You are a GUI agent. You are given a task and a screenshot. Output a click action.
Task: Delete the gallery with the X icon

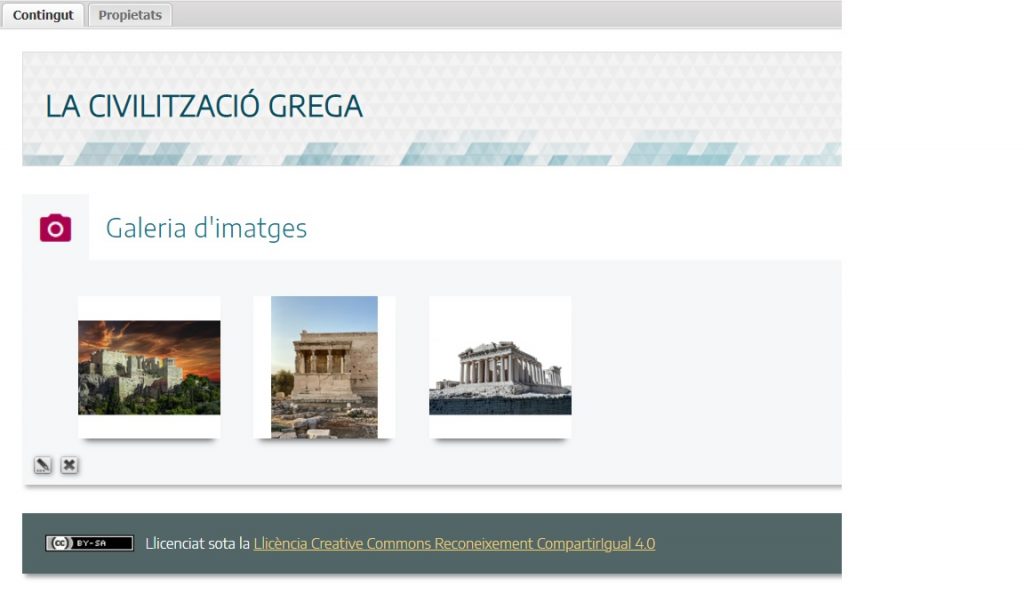click(x=69, y=465)
